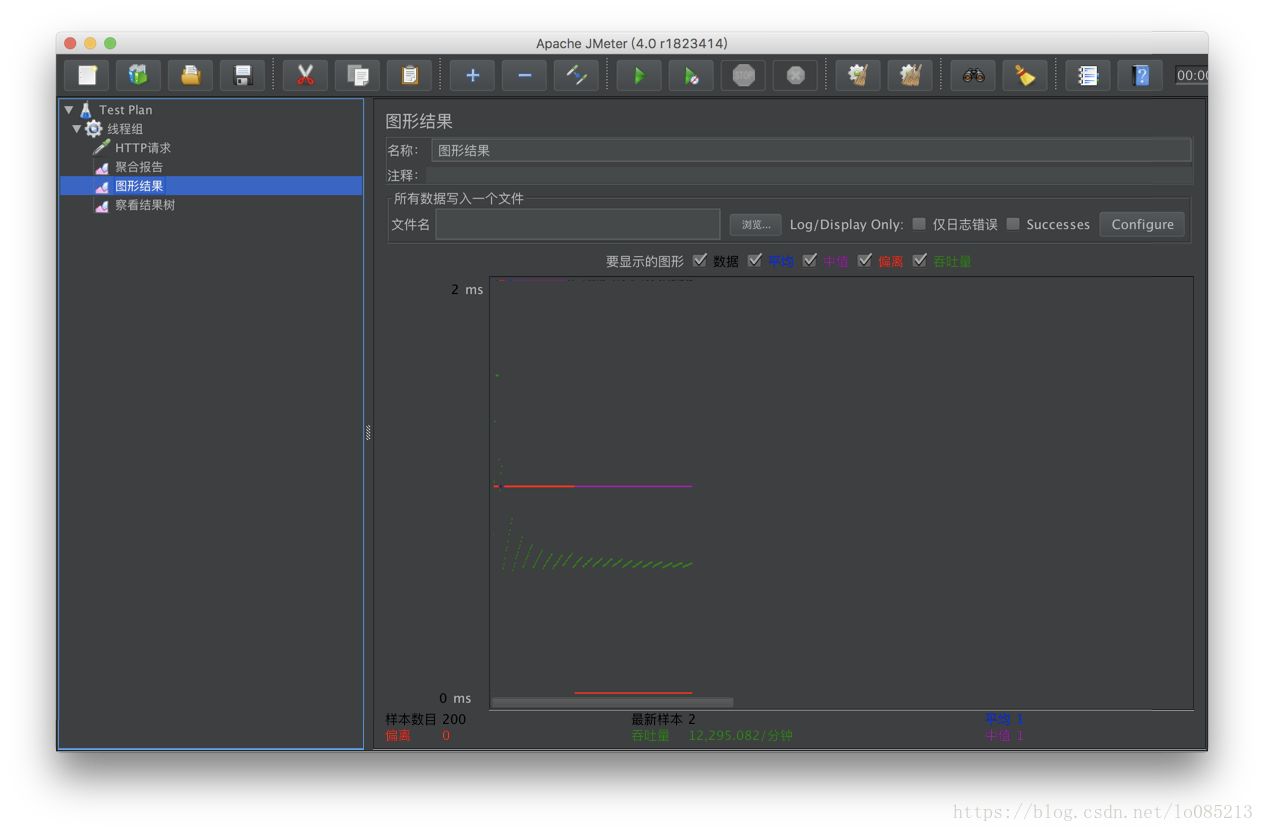This screenshot has width=1264, height=832.
Task: Collapse the Test Plan tree node
Action: [69, 110]
